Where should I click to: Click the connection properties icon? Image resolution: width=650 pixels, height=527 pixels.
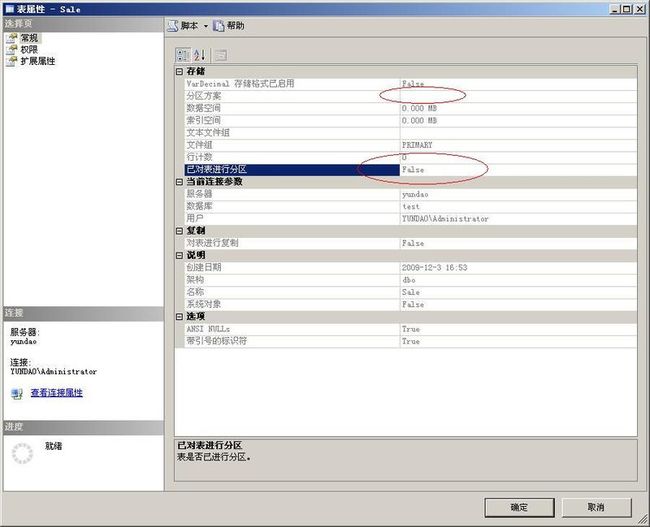[17, 393]
